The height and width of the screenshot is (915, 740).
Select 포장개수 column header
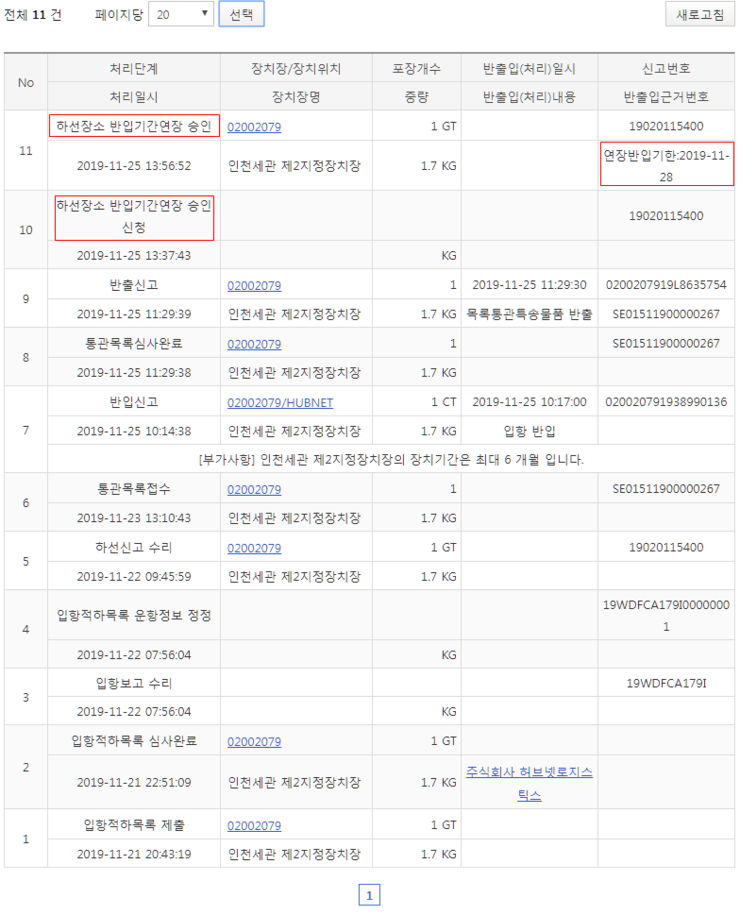(416, 68)
